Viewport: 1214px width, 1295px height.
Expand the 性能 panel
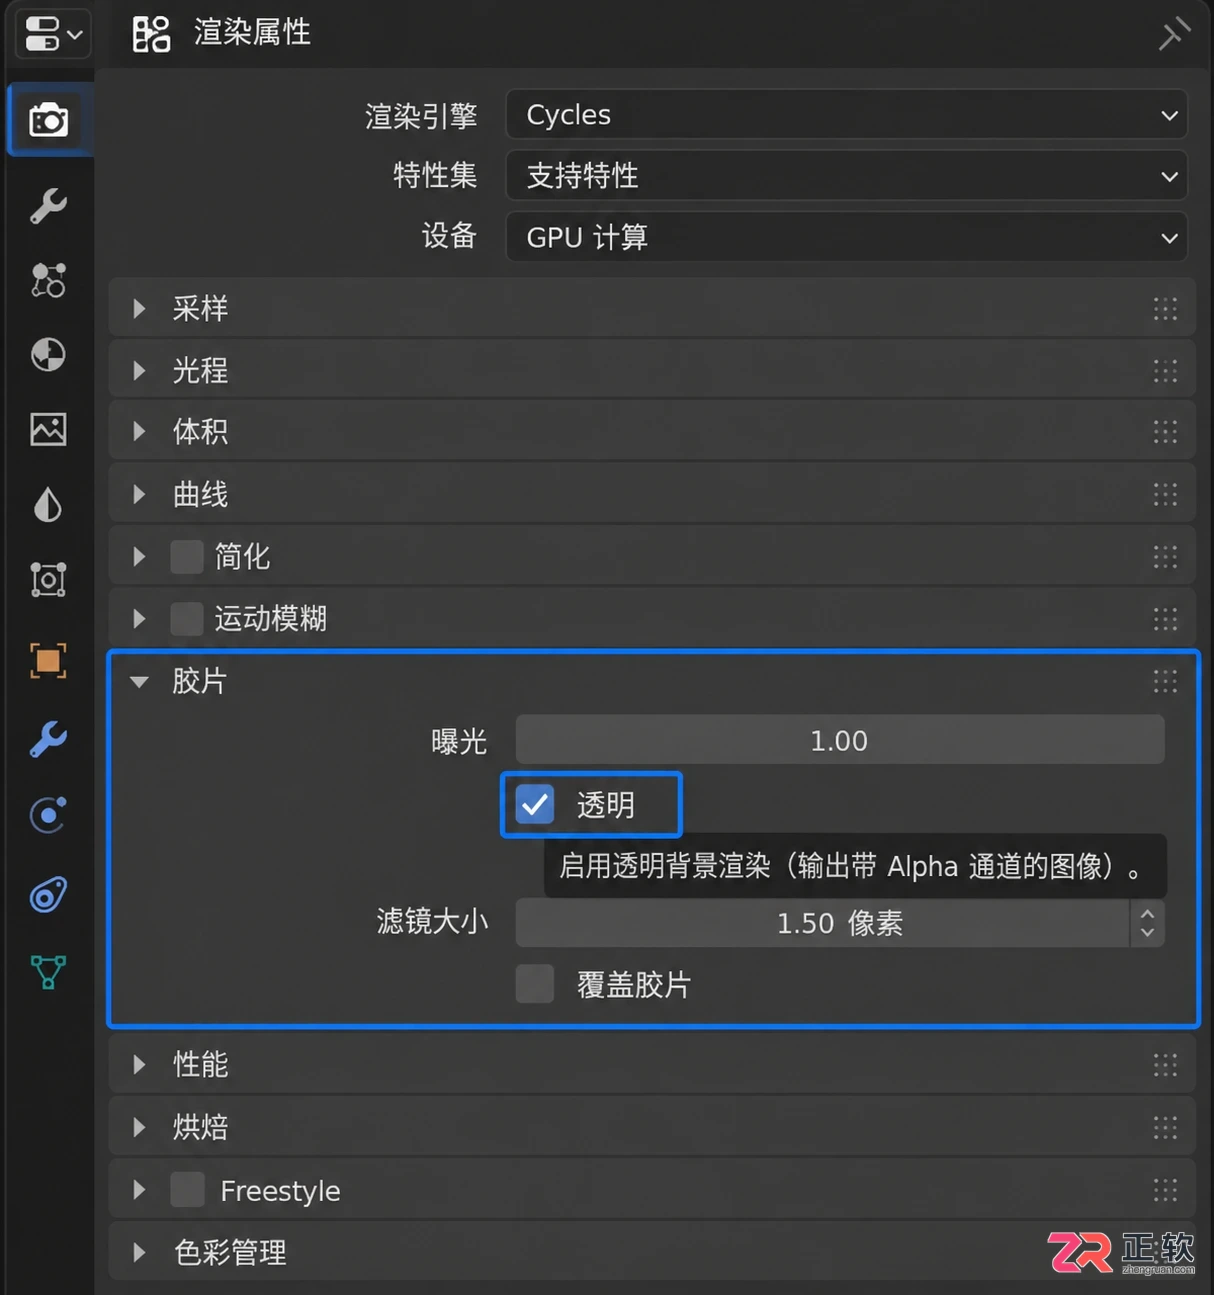(139, 1064)
